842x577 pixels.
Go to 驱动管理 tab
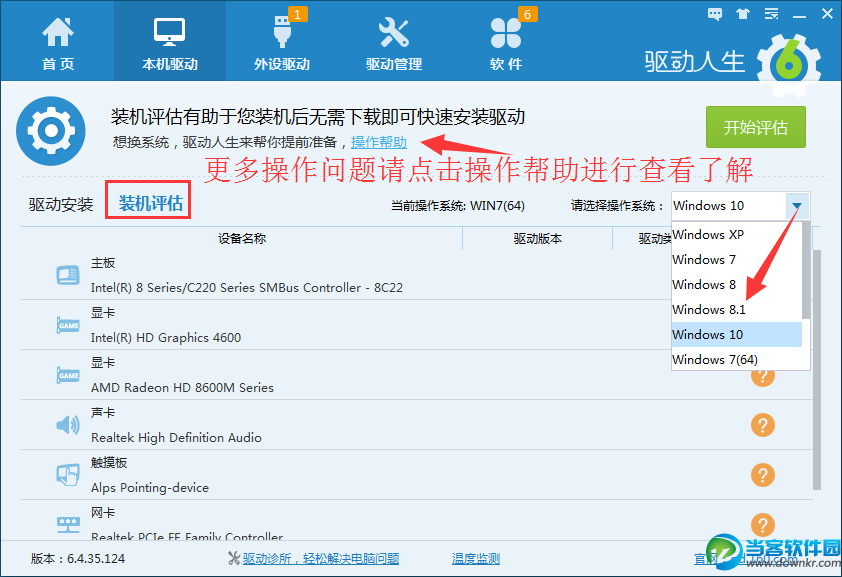pos(394,43)
